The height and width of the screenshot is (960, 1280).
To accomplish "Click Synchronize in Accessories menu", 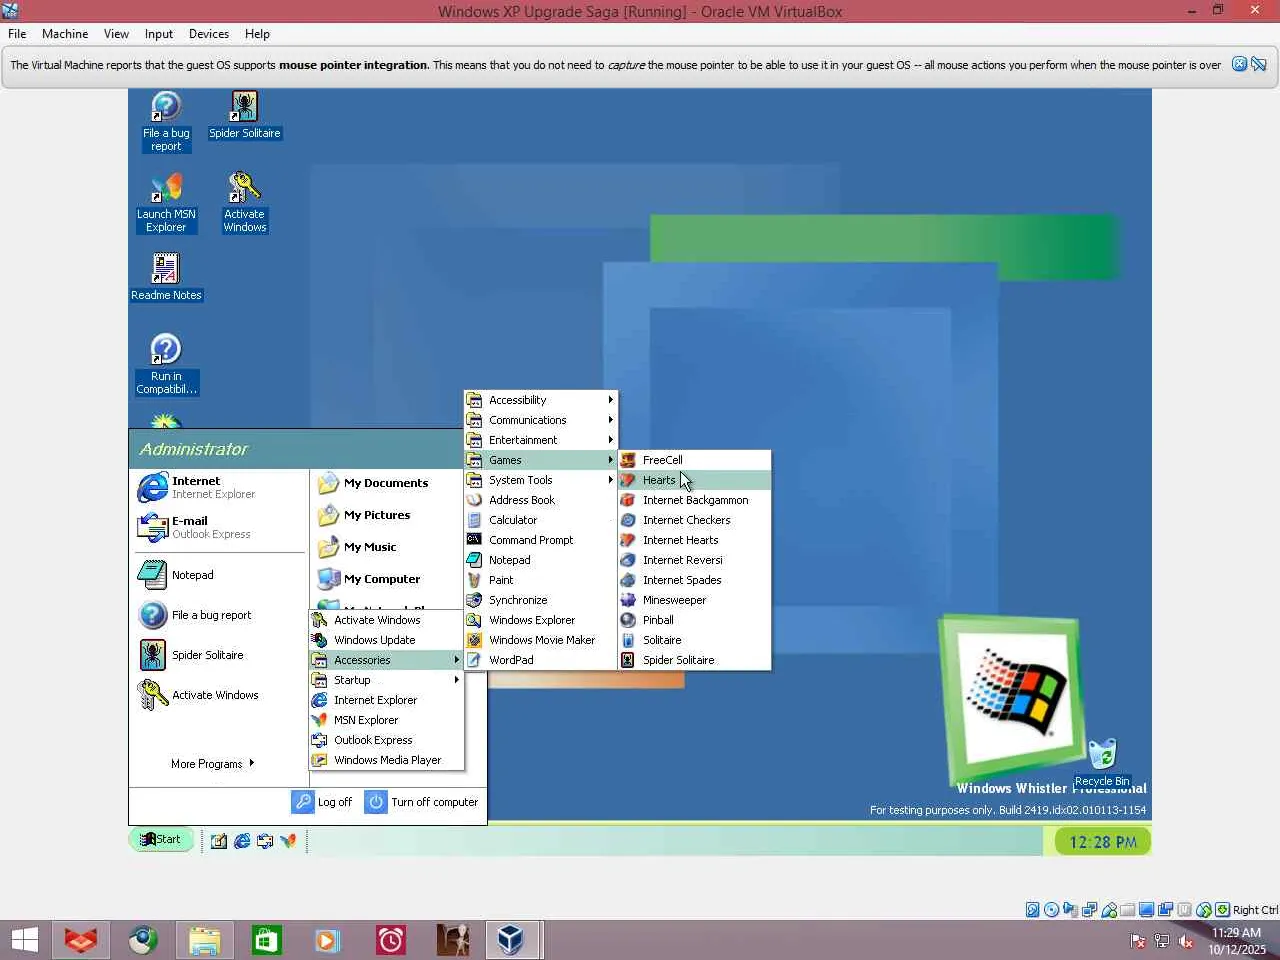I will click(541, 600).
